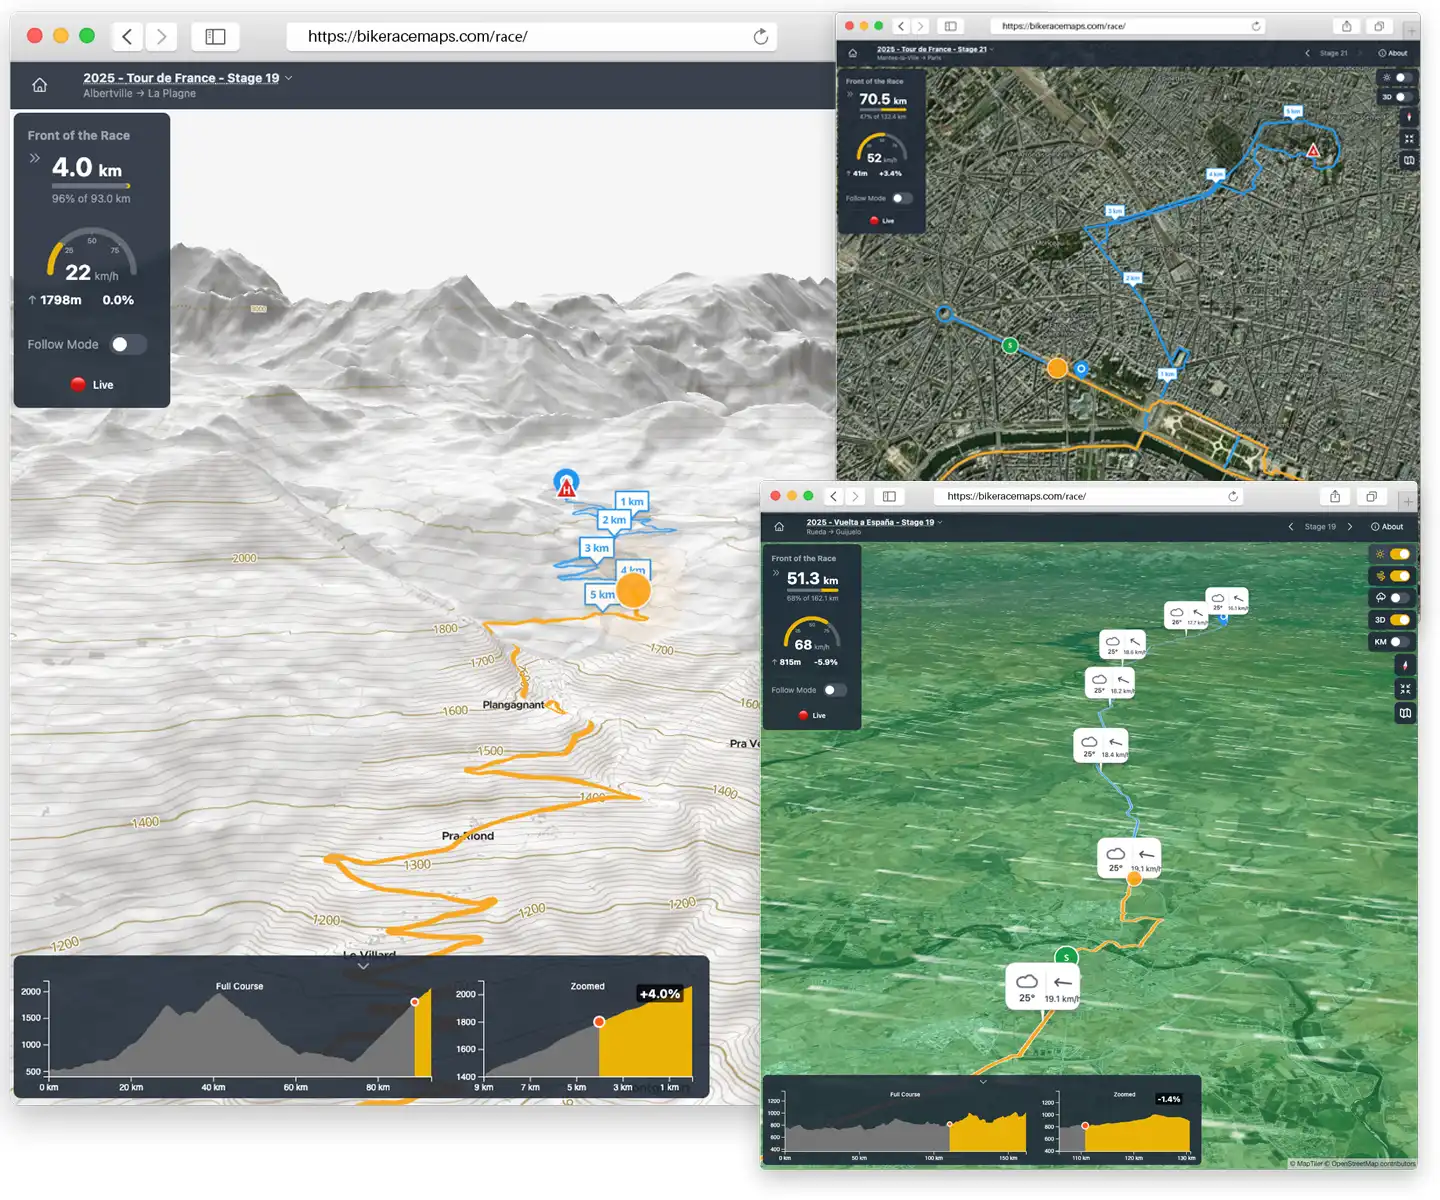Click the Live indicator
Viewport: 1440px width, 1200px height.
pyautogui.click(x=92, y=384)
